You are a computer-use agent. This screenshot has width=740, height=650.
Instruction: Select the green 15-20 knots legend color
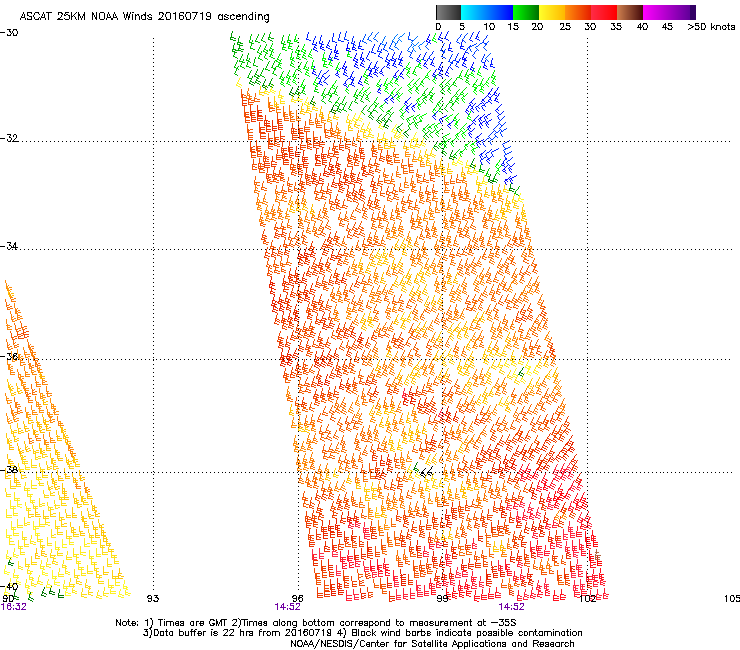click(526, 12)
